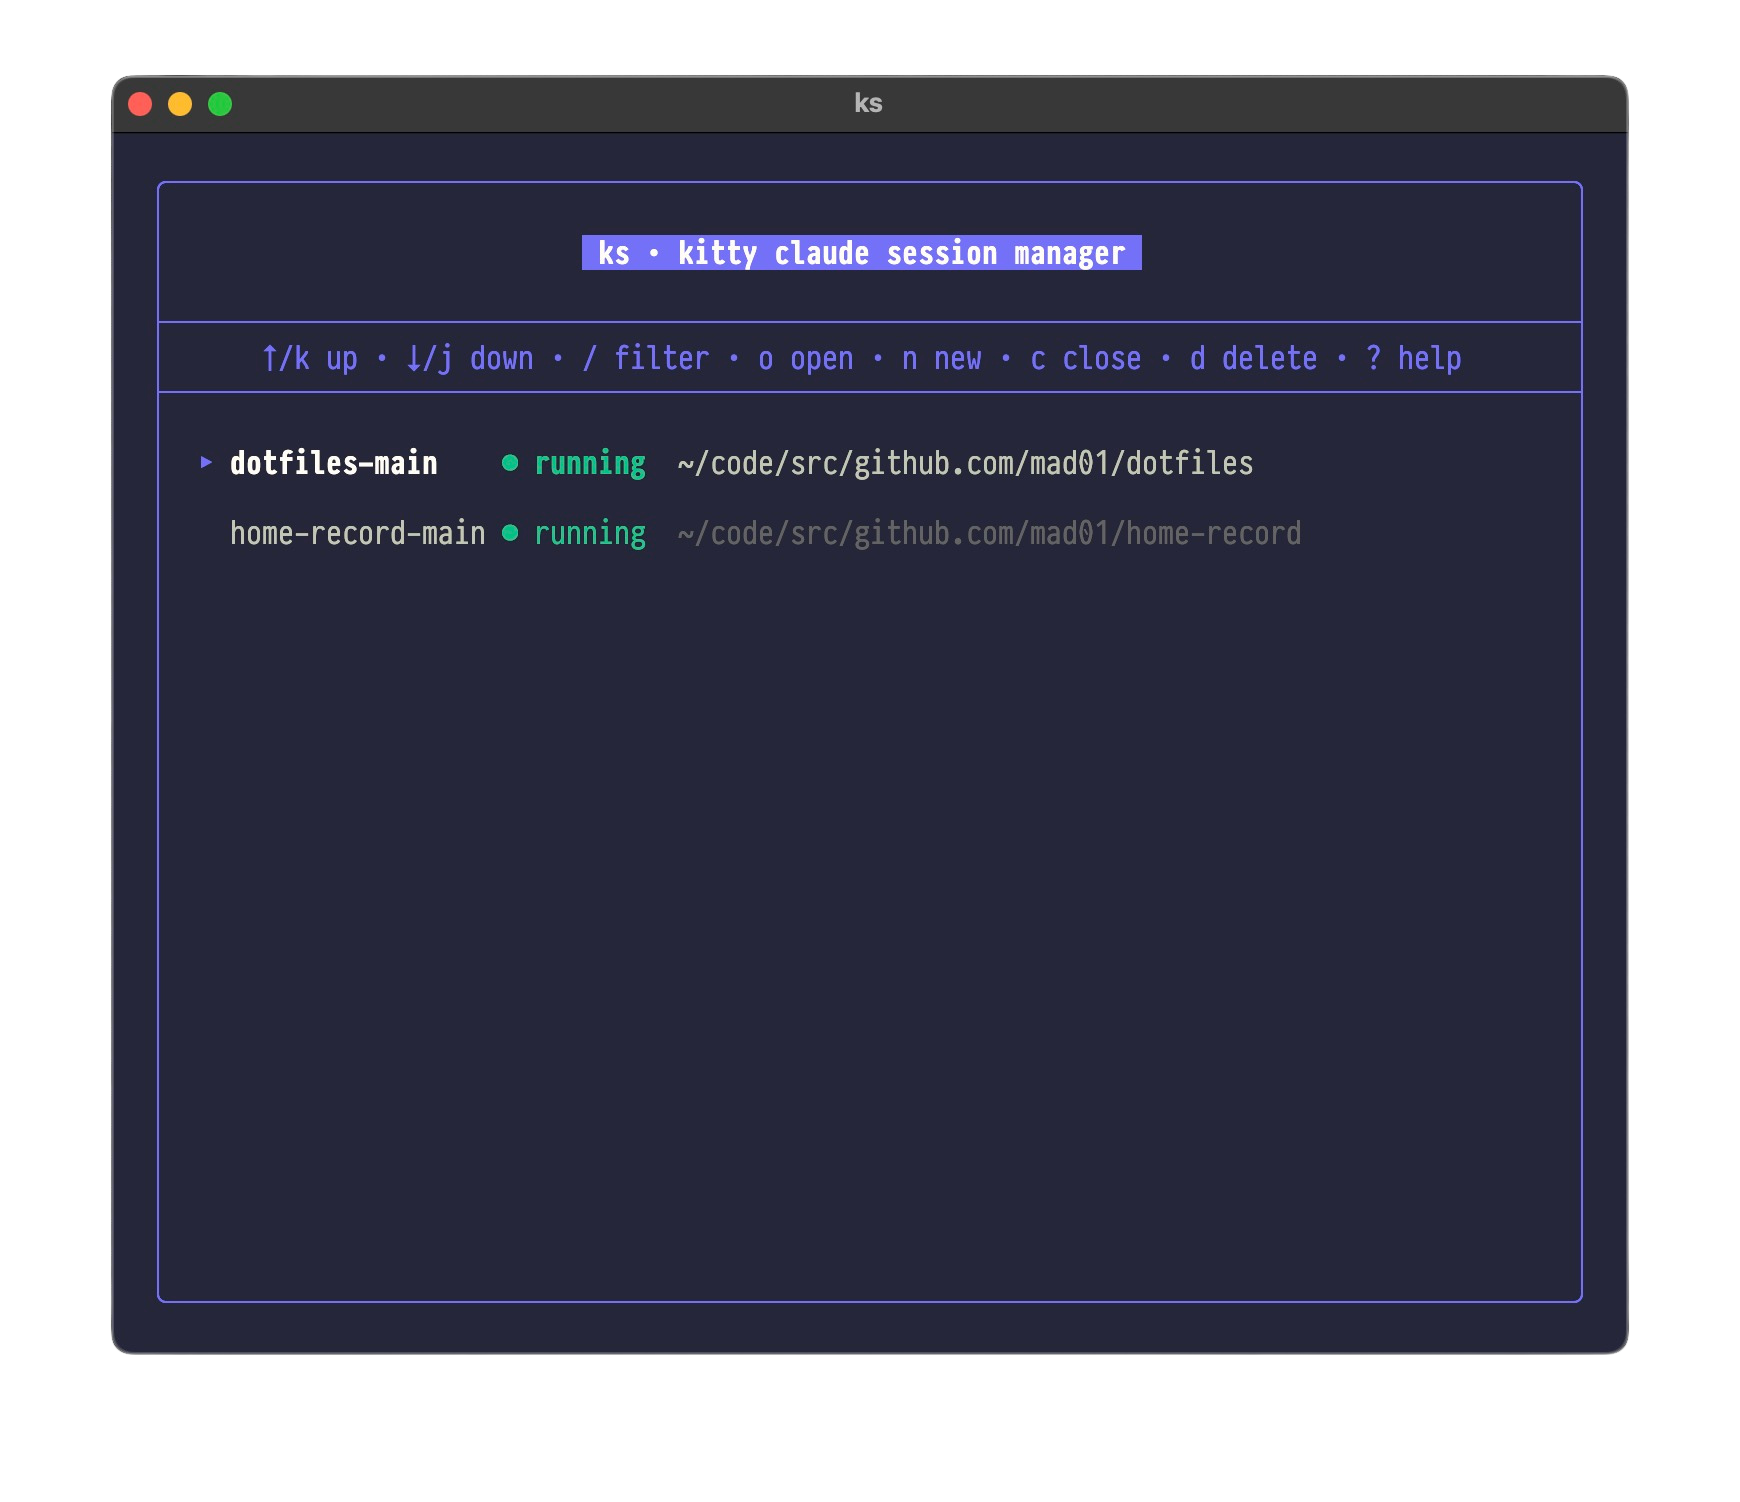Click the up arrow hint in the shortcut bar
Image resolution: width=1740 pixels, height=1502 pixels.
coord(310,357)
